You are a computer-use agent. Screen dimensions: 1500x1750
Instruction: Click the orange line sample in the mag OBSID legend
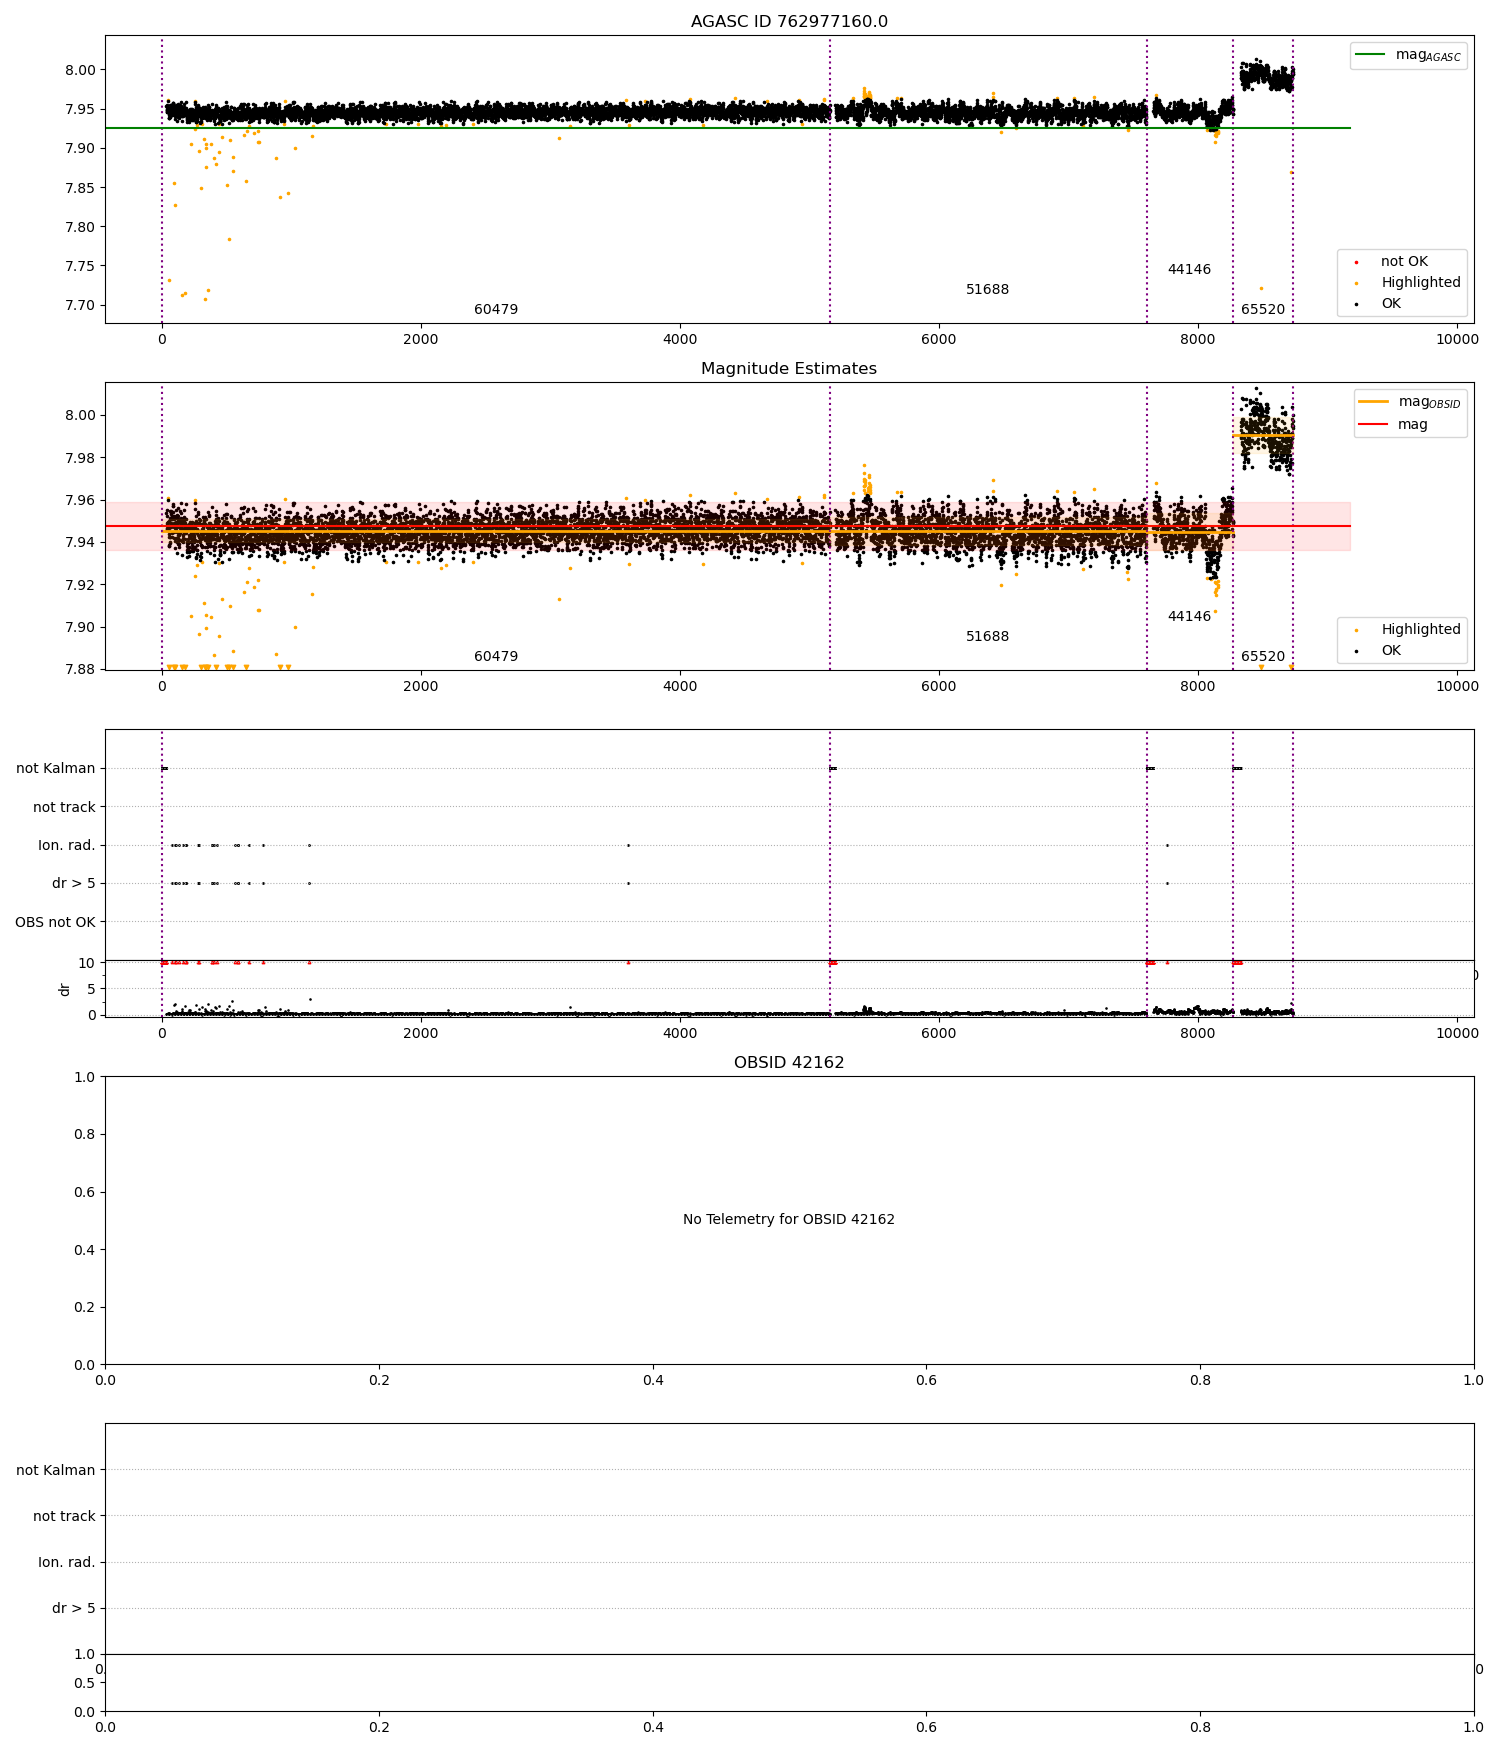tap(1374, 402)
